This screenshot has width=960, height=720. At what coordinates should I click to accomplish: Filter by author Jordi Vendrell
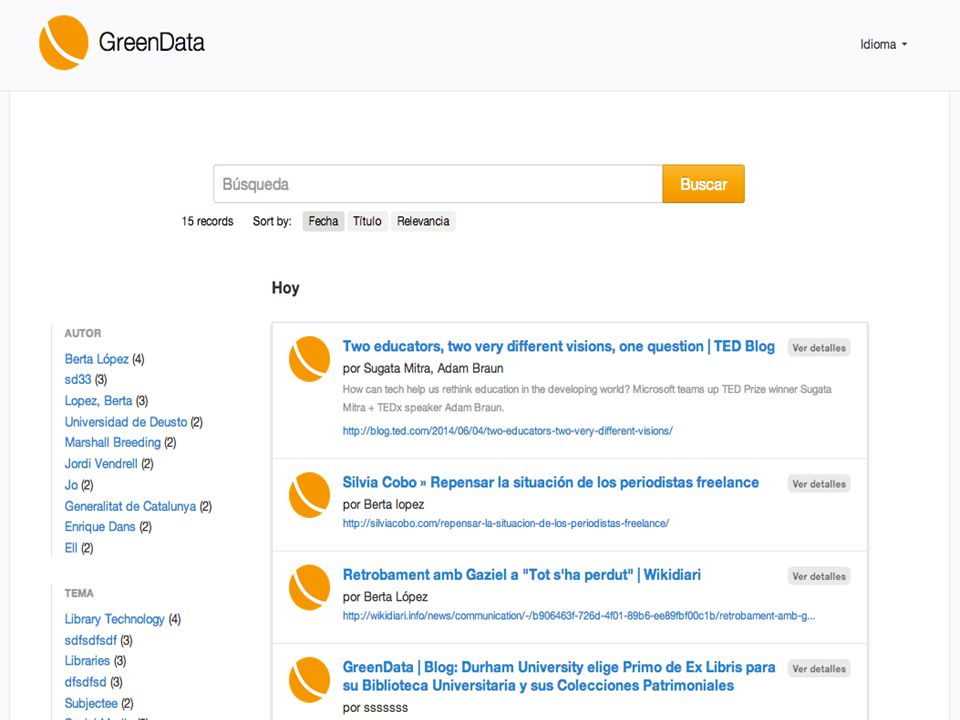click(x=101, y=463)
